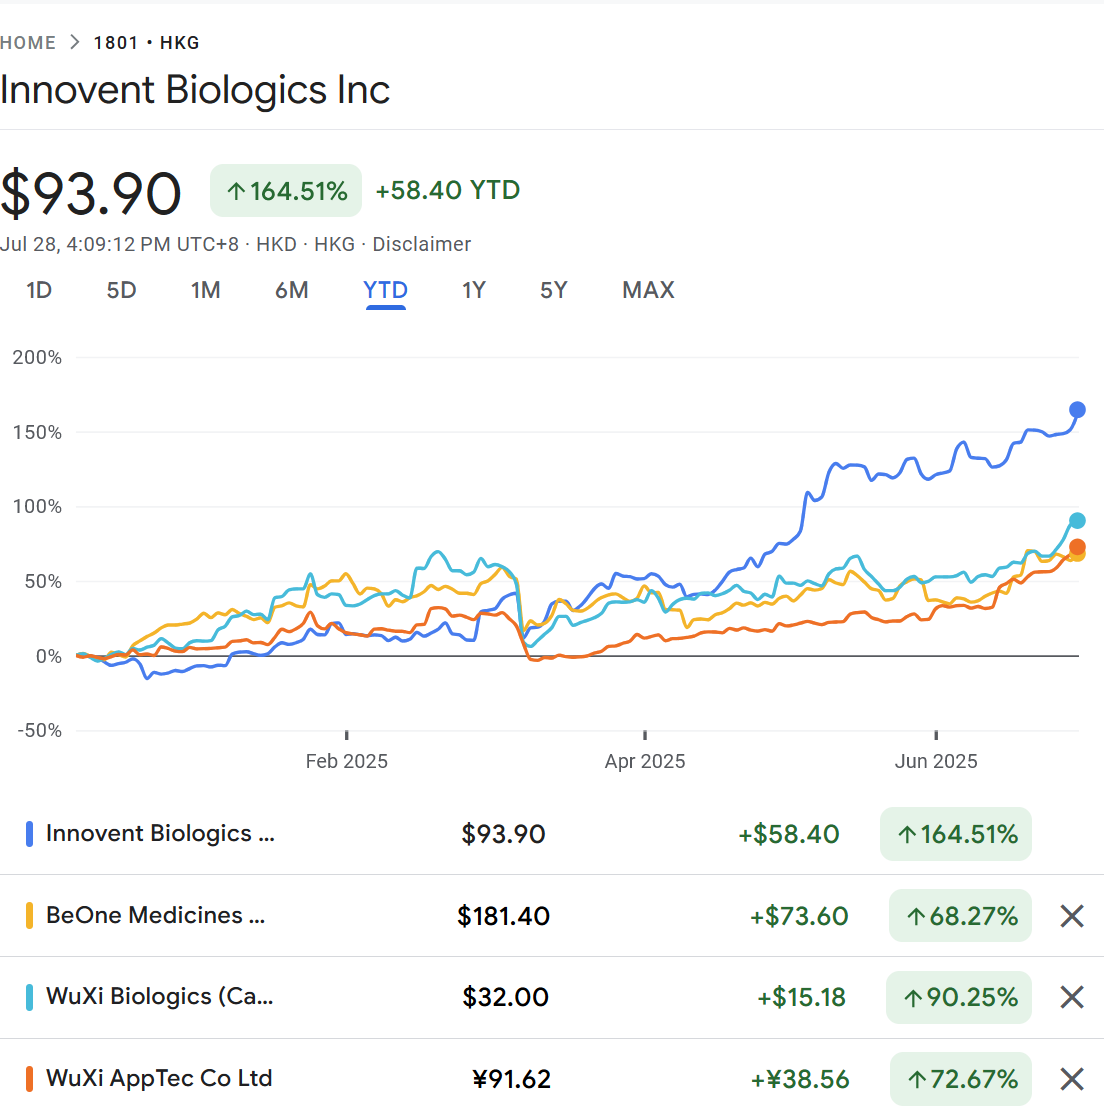
Task: Select the 5D time range tab
Action: [x=121, y=291]
